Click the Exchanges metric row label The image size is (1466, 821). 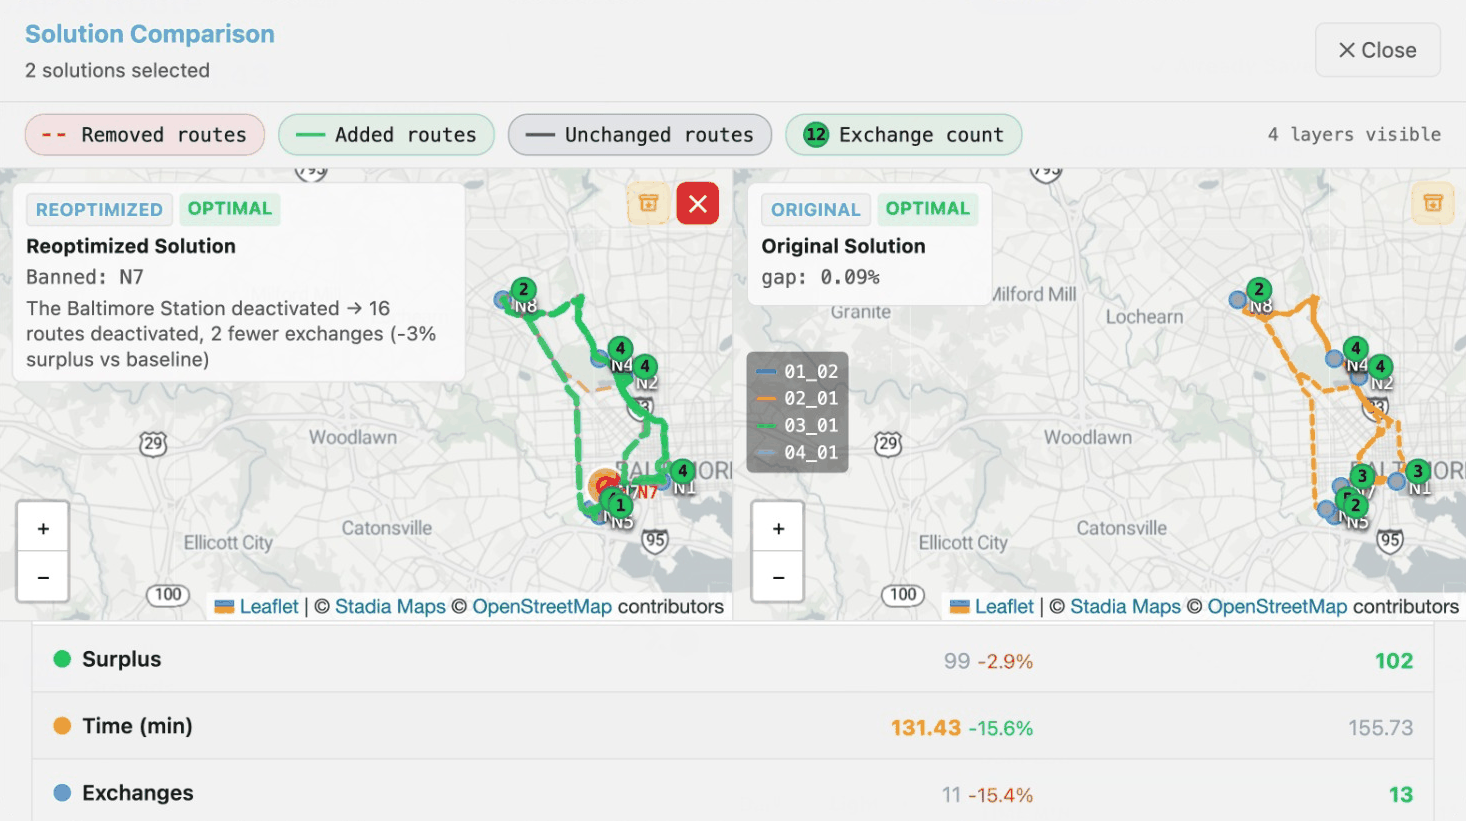tap(138, 793)
